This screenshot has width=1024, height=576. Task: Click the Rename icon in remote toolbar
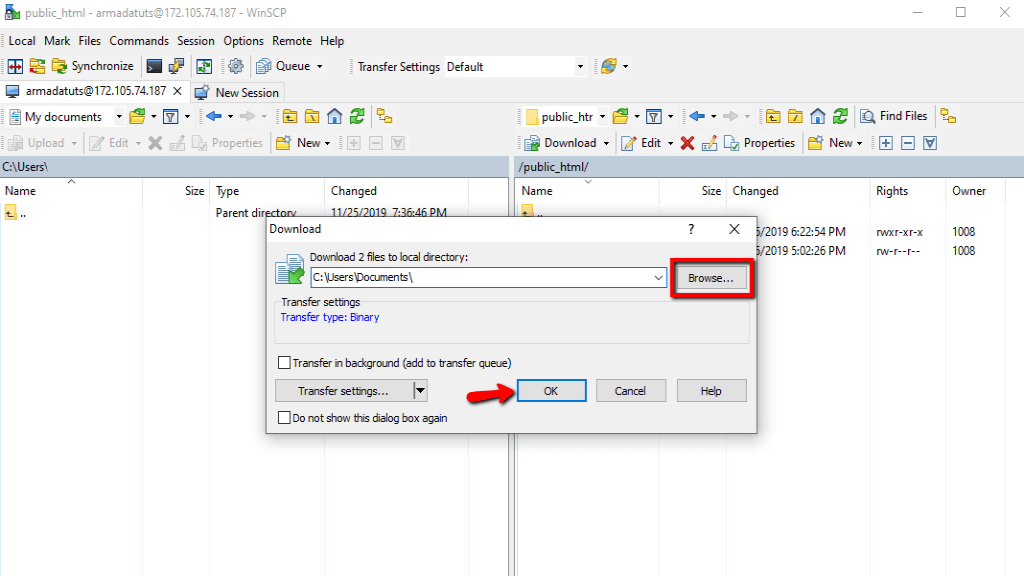709,143
